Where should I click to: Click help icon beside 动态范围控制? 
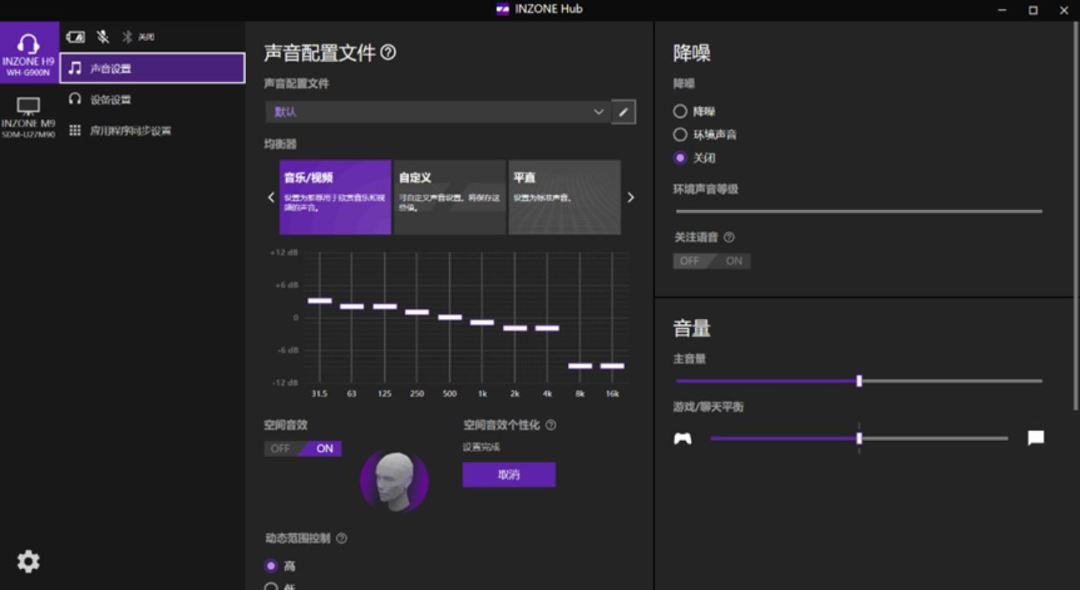pos(342,538)
